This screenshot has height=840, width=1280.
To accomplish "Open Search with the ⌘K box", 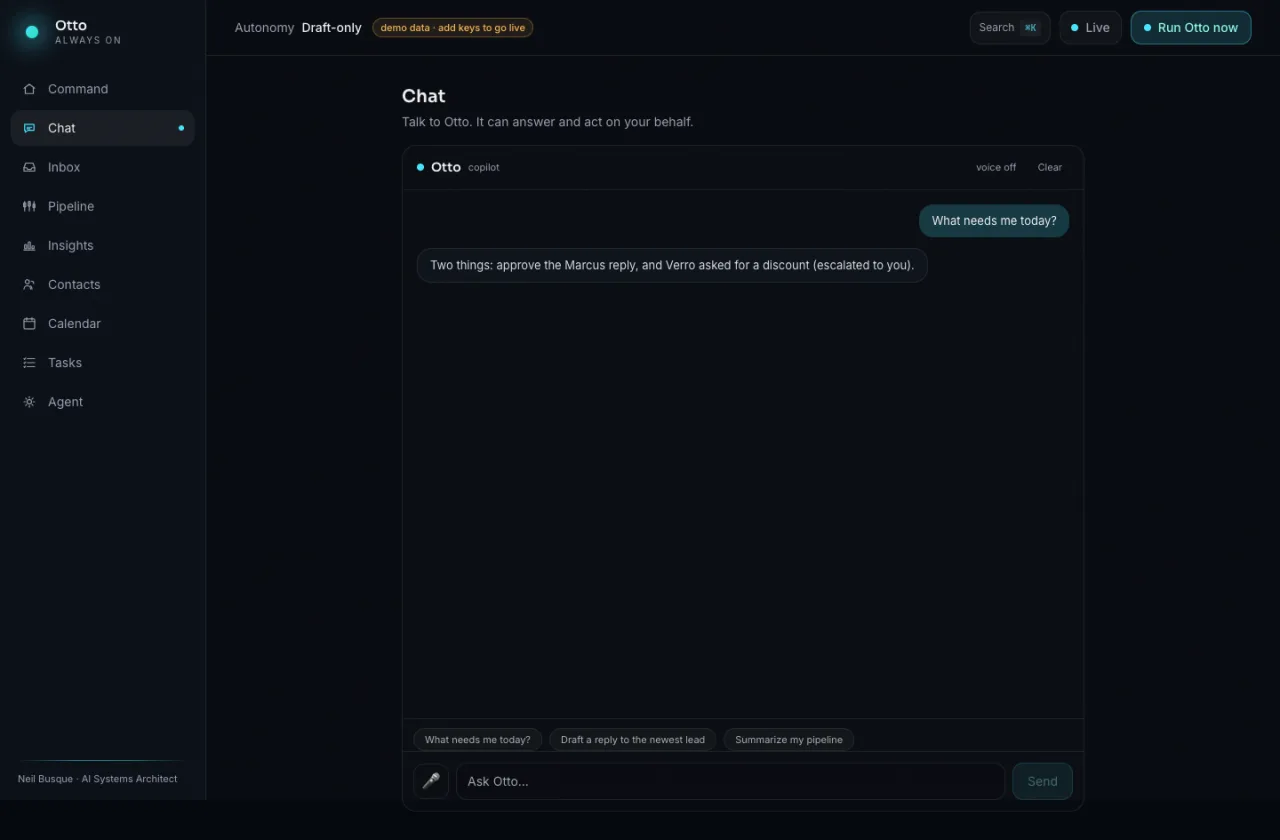I will tap(1010, 28).
